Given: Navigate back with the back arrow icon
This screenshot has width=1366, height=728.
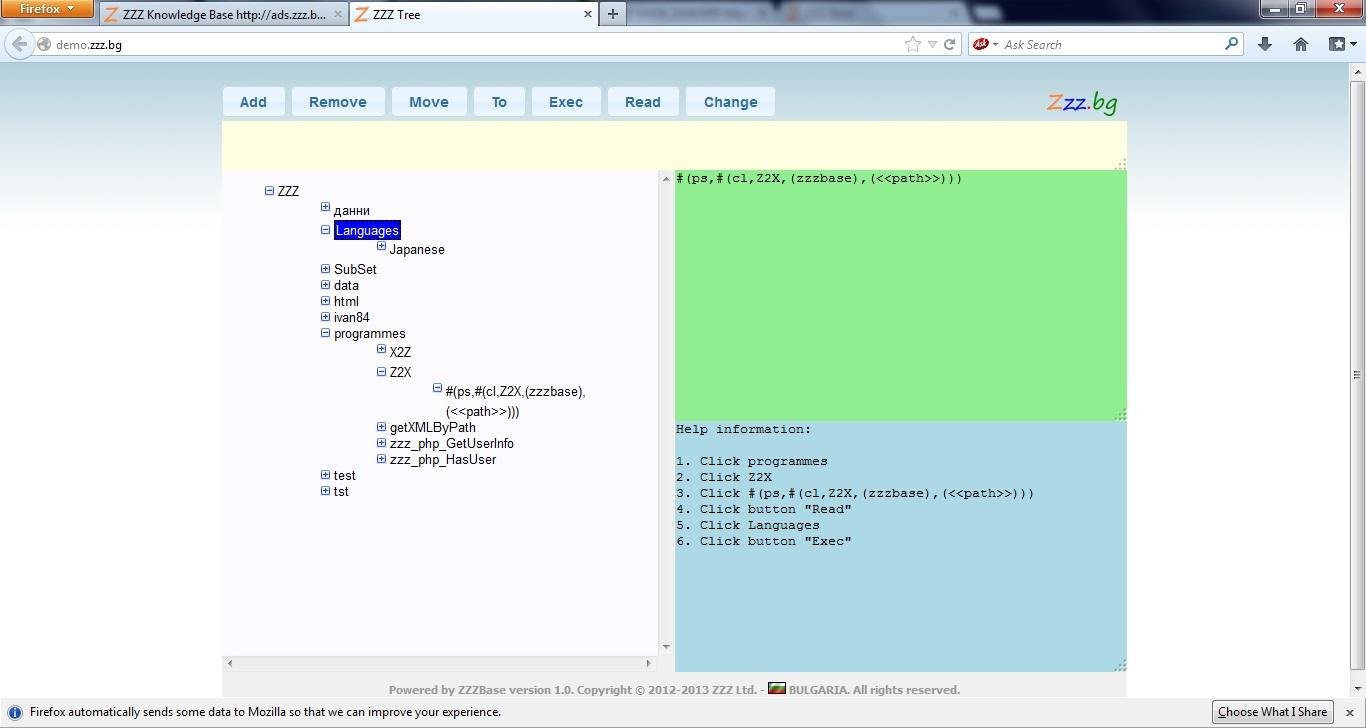Looking at the screenshot, I should pyautogui.click(x=18, y=43).
